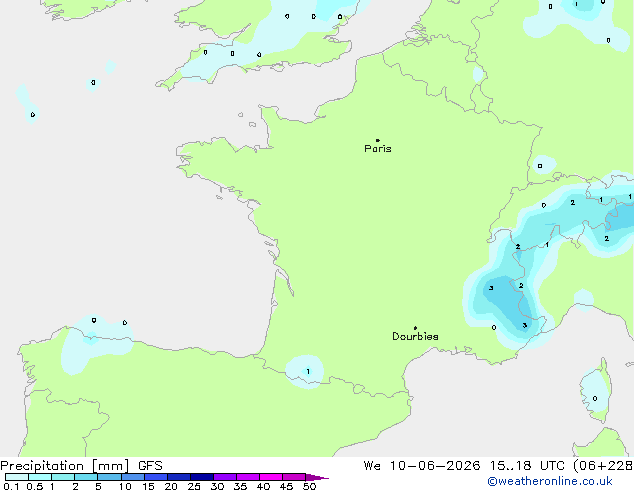Pick the 40–45 mm magenta legend swatch

[x=271, y=477]
